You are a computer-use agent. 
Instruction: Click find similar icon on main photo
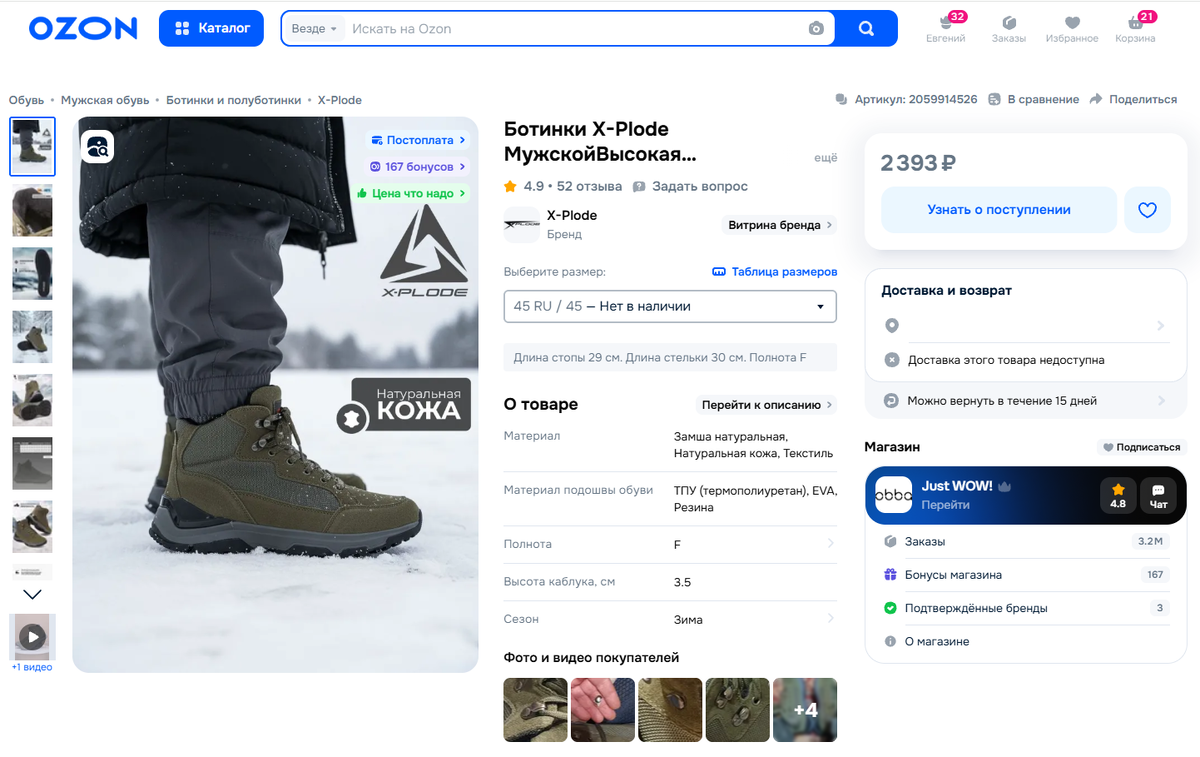[x=98, y=147]
